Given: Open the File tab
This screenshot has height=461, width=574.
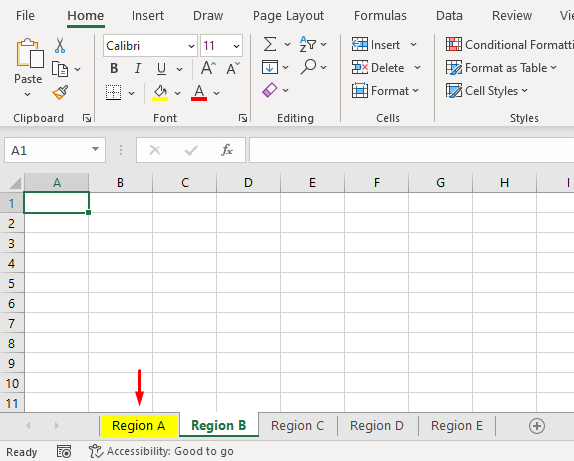Looking at the screenshot, I should (x=25, y=16).
